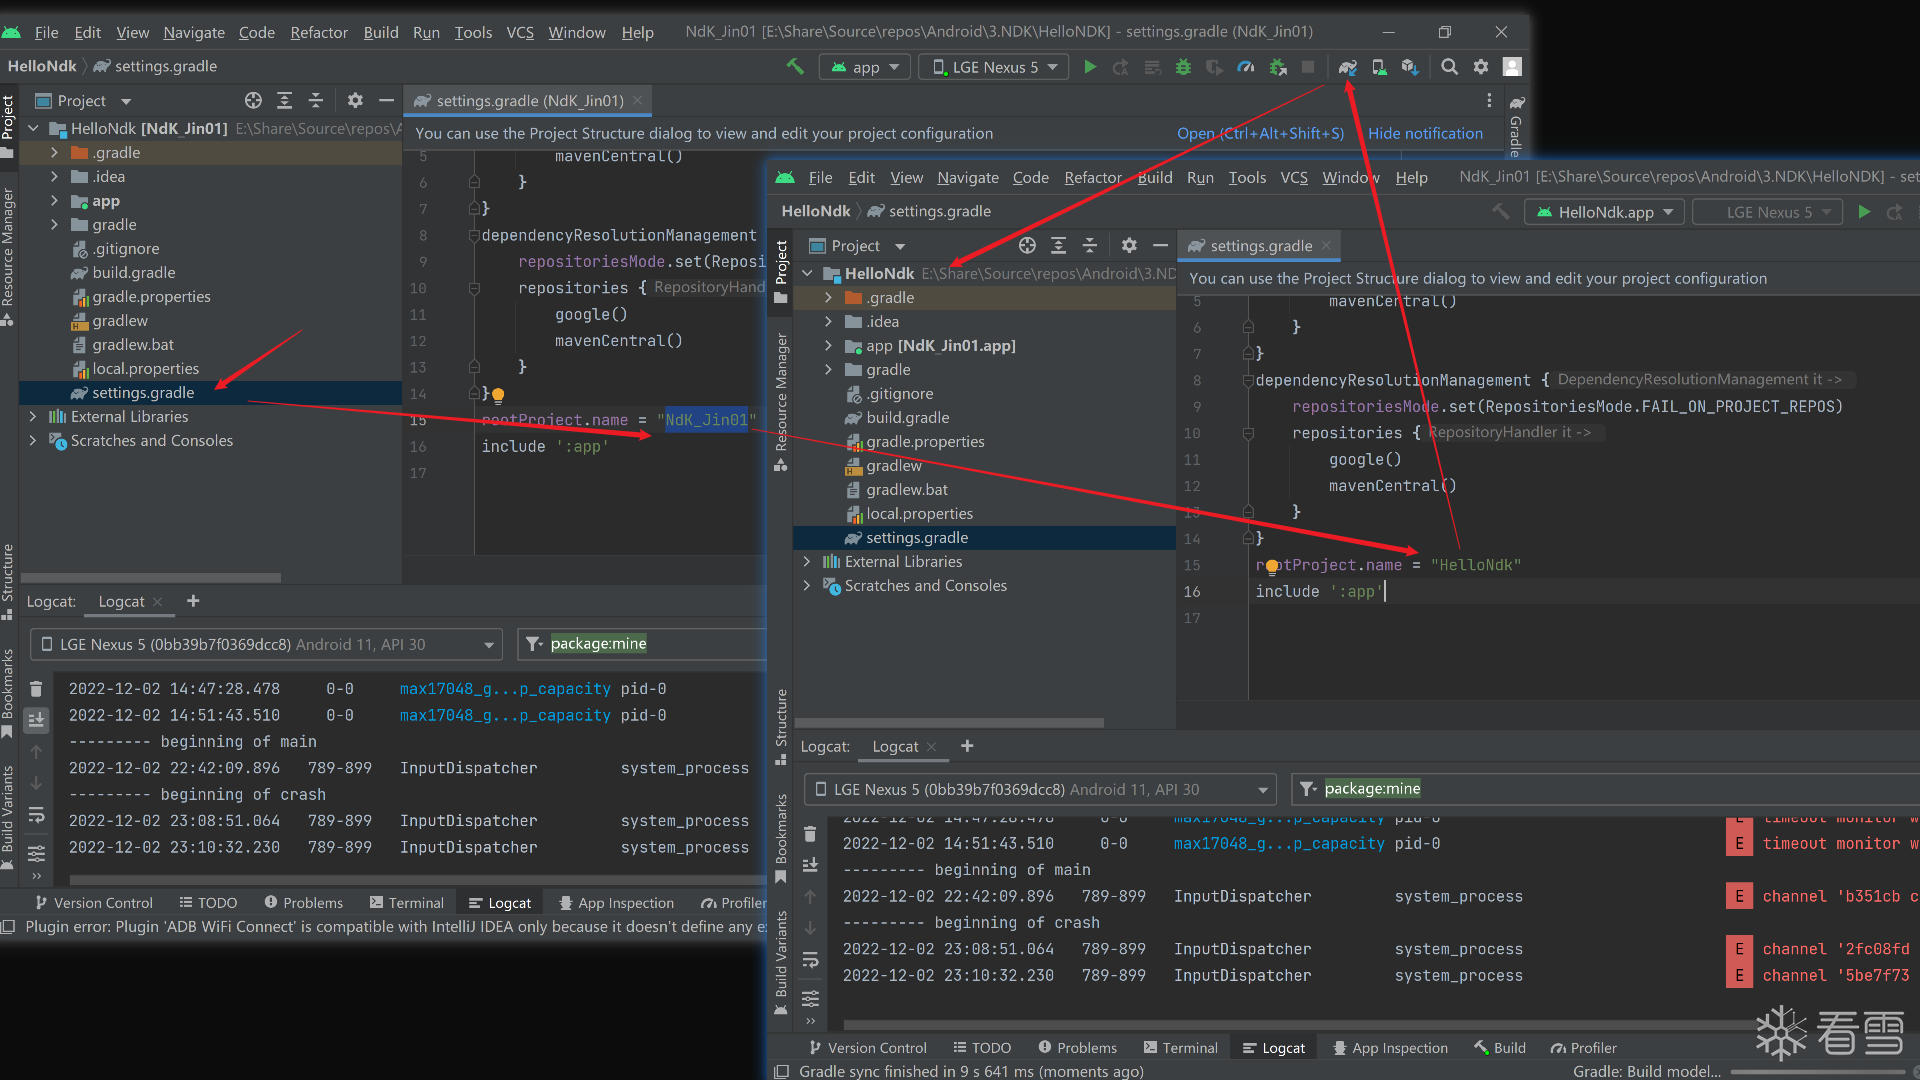This screenshot has width=1920, height=1080.
Task: Toggle Soft-Wrap in left Logcat panel
Action: coord(36,815)
